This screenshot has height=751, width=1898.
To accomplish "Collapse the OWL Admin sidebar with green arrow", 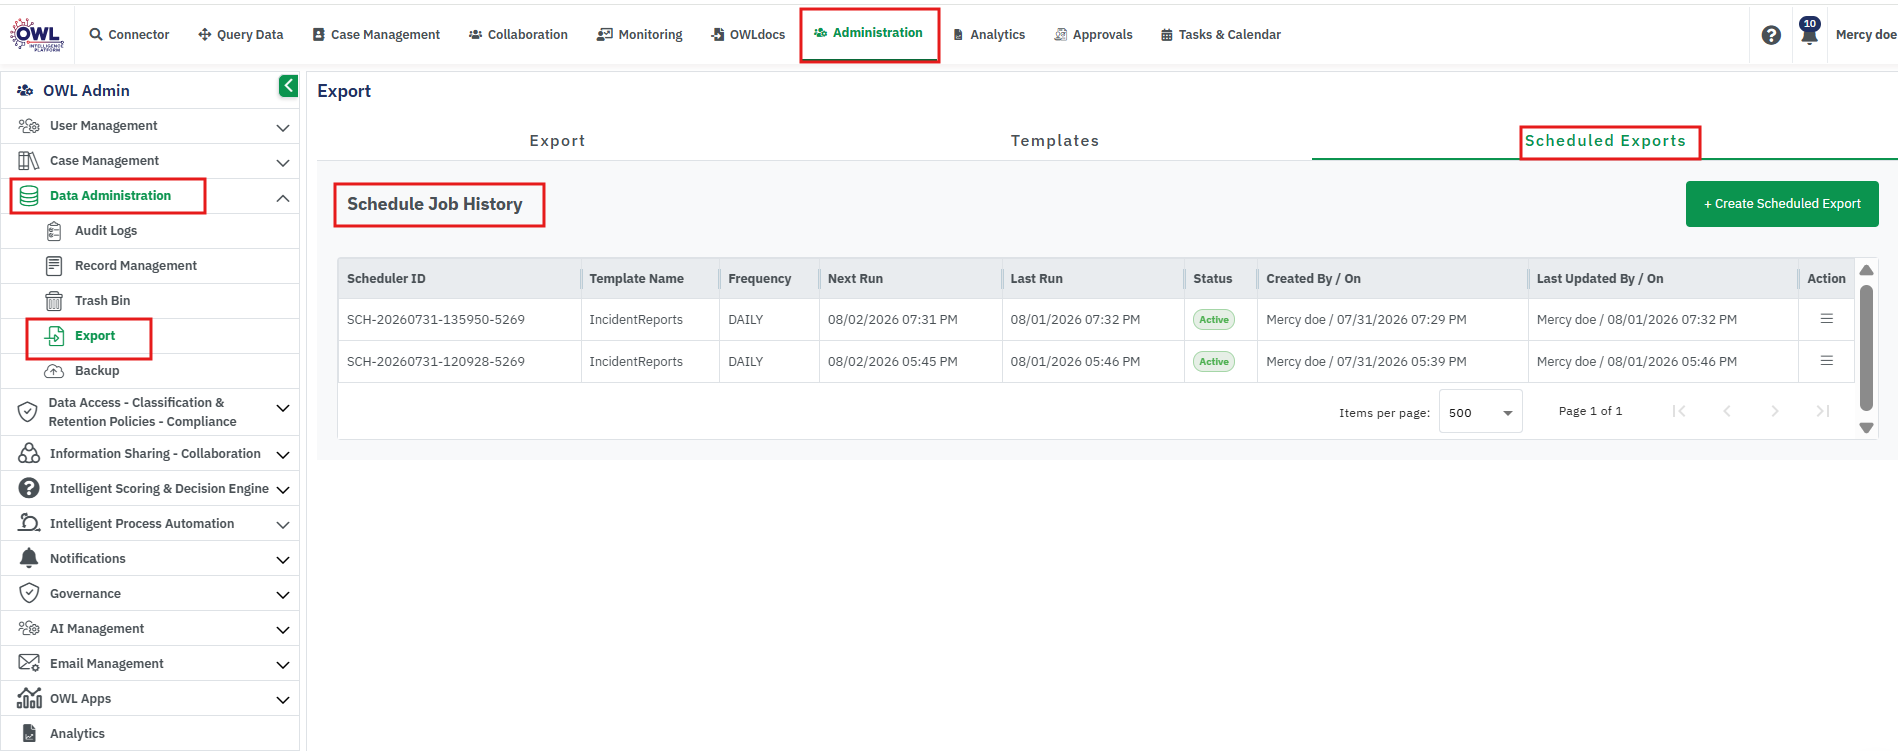I will 288,86.
